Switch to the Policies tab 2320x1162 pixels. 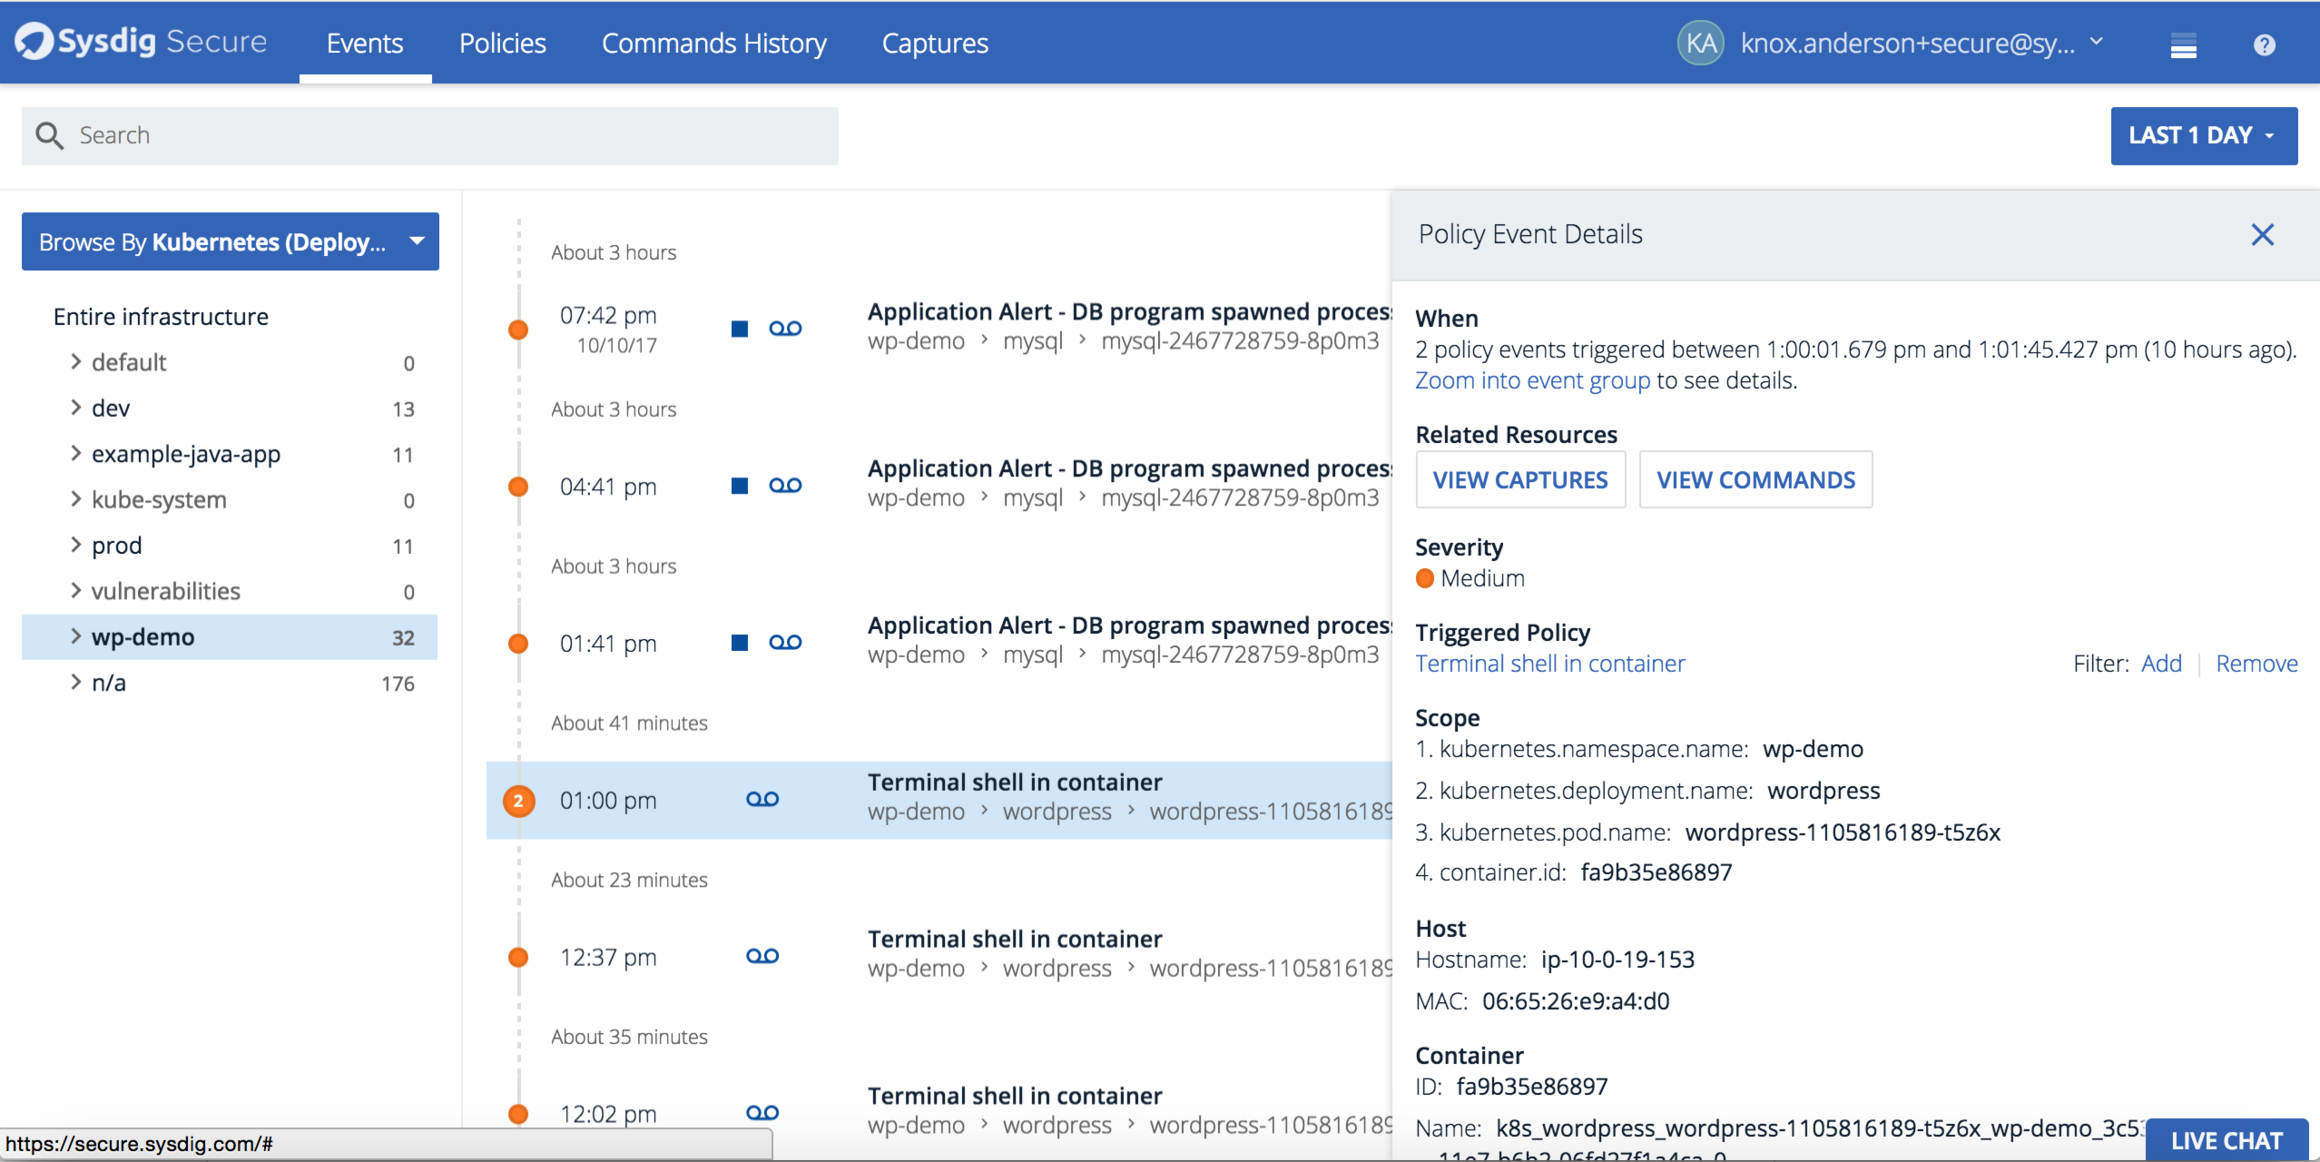(502, 43)
